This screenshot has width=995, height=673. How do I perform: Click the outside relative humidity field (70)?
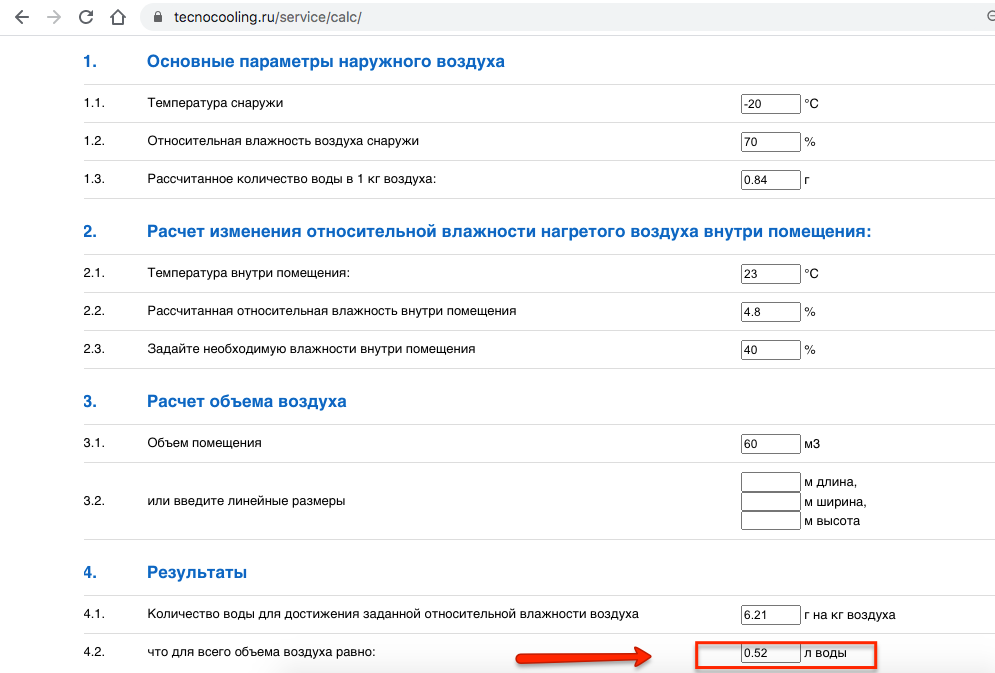(x=770, y=142)
